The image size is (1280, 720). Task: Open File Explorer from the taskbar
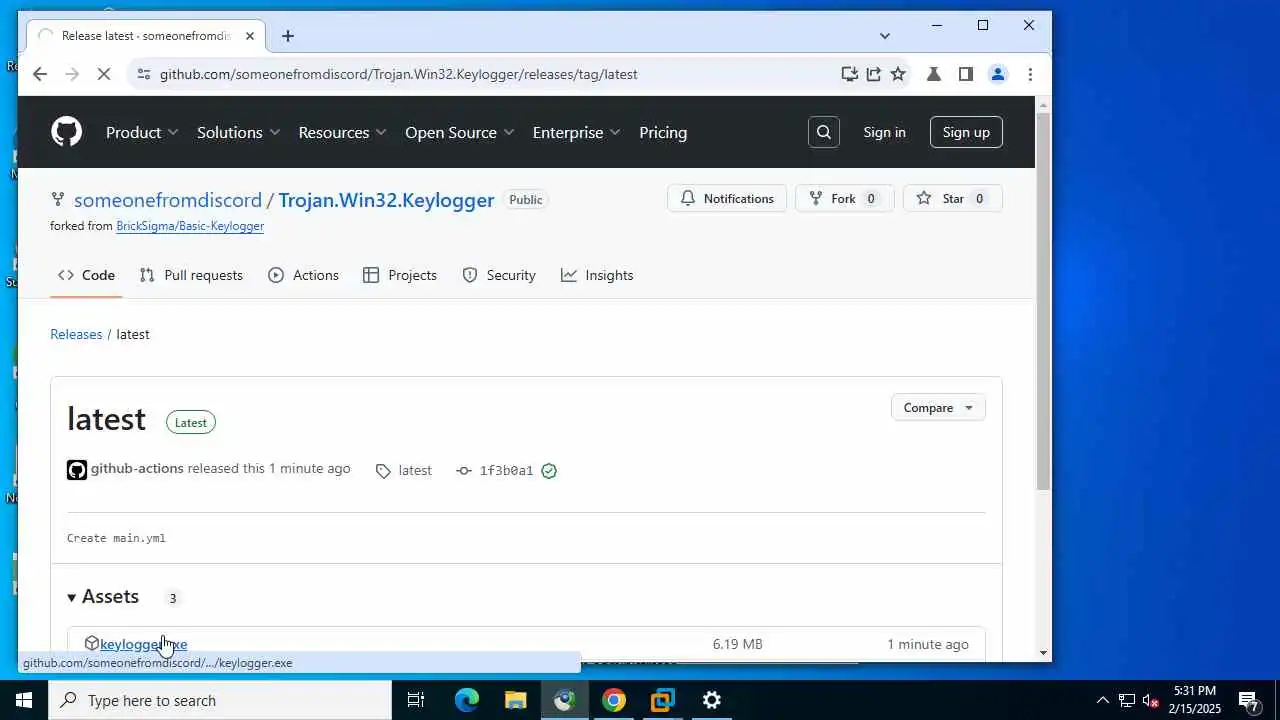click(x=515, y=700)
